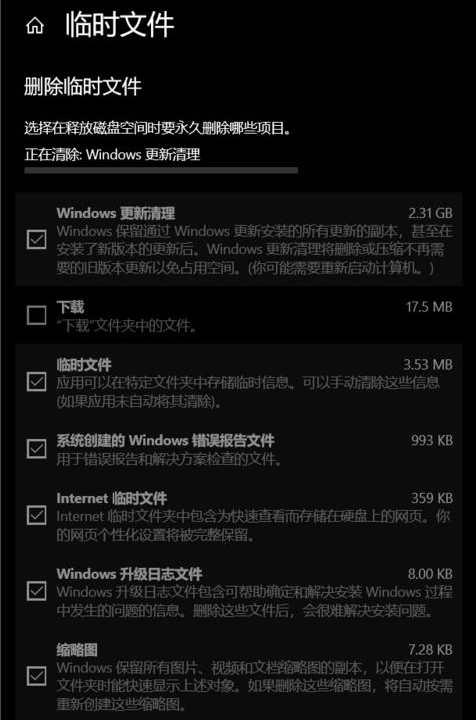Image resolution: width=476 pixels, height=720 pixels.
Task: Toggle the 缩略图 checkbox
Action: 37,676
